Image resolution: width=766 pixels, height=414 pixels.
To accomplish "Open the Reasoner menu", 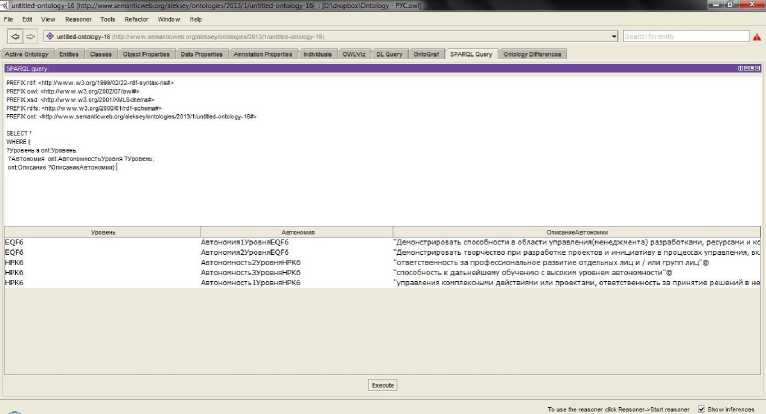I will tap(78, 20).
